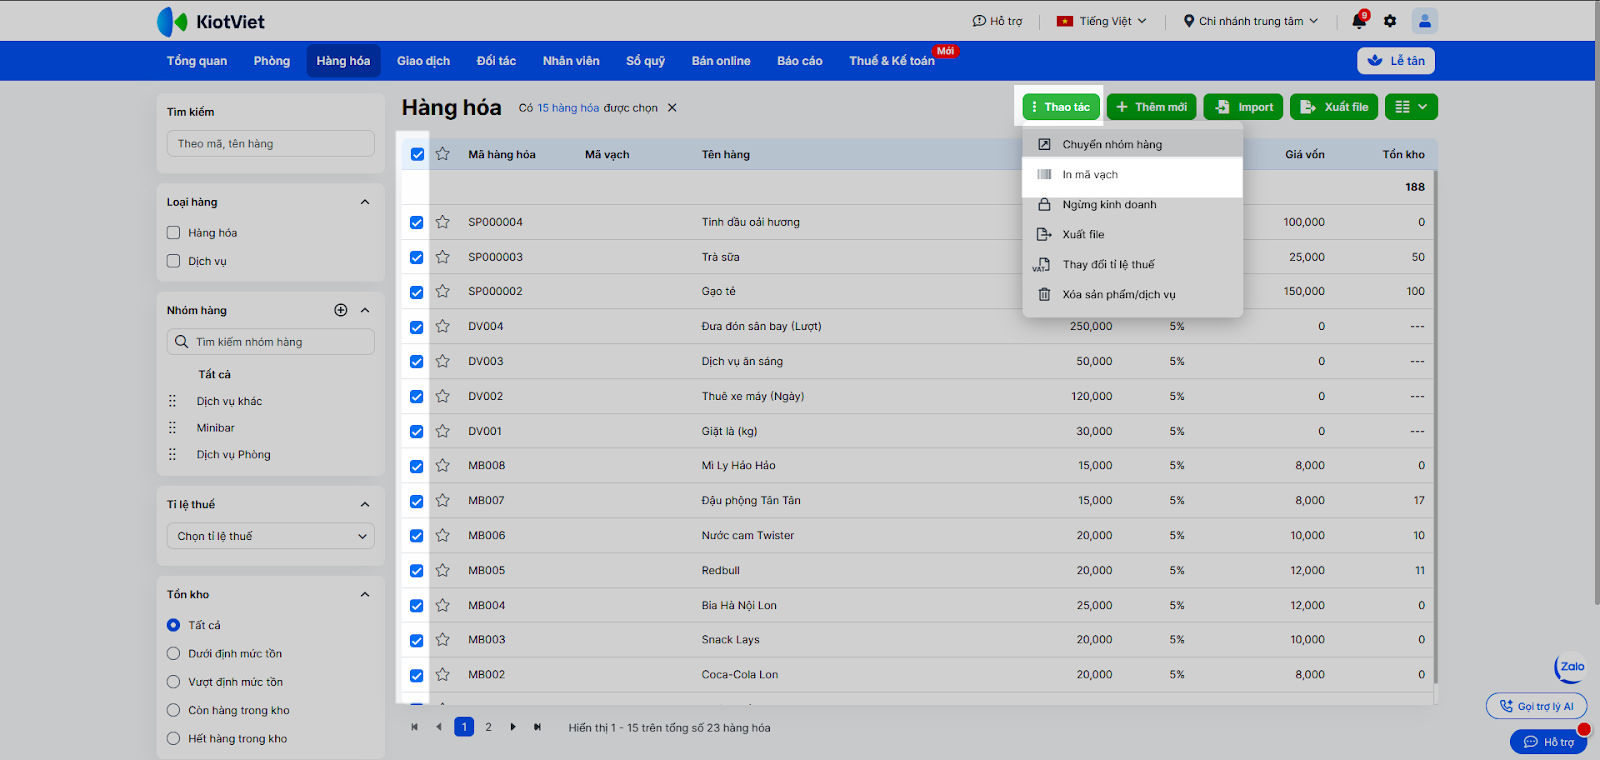Star the MB008 Mì Ly Hảo Hảo row
Image resolution: width=1600 pixels, height=760 pixels.
[x=443, y=466]
